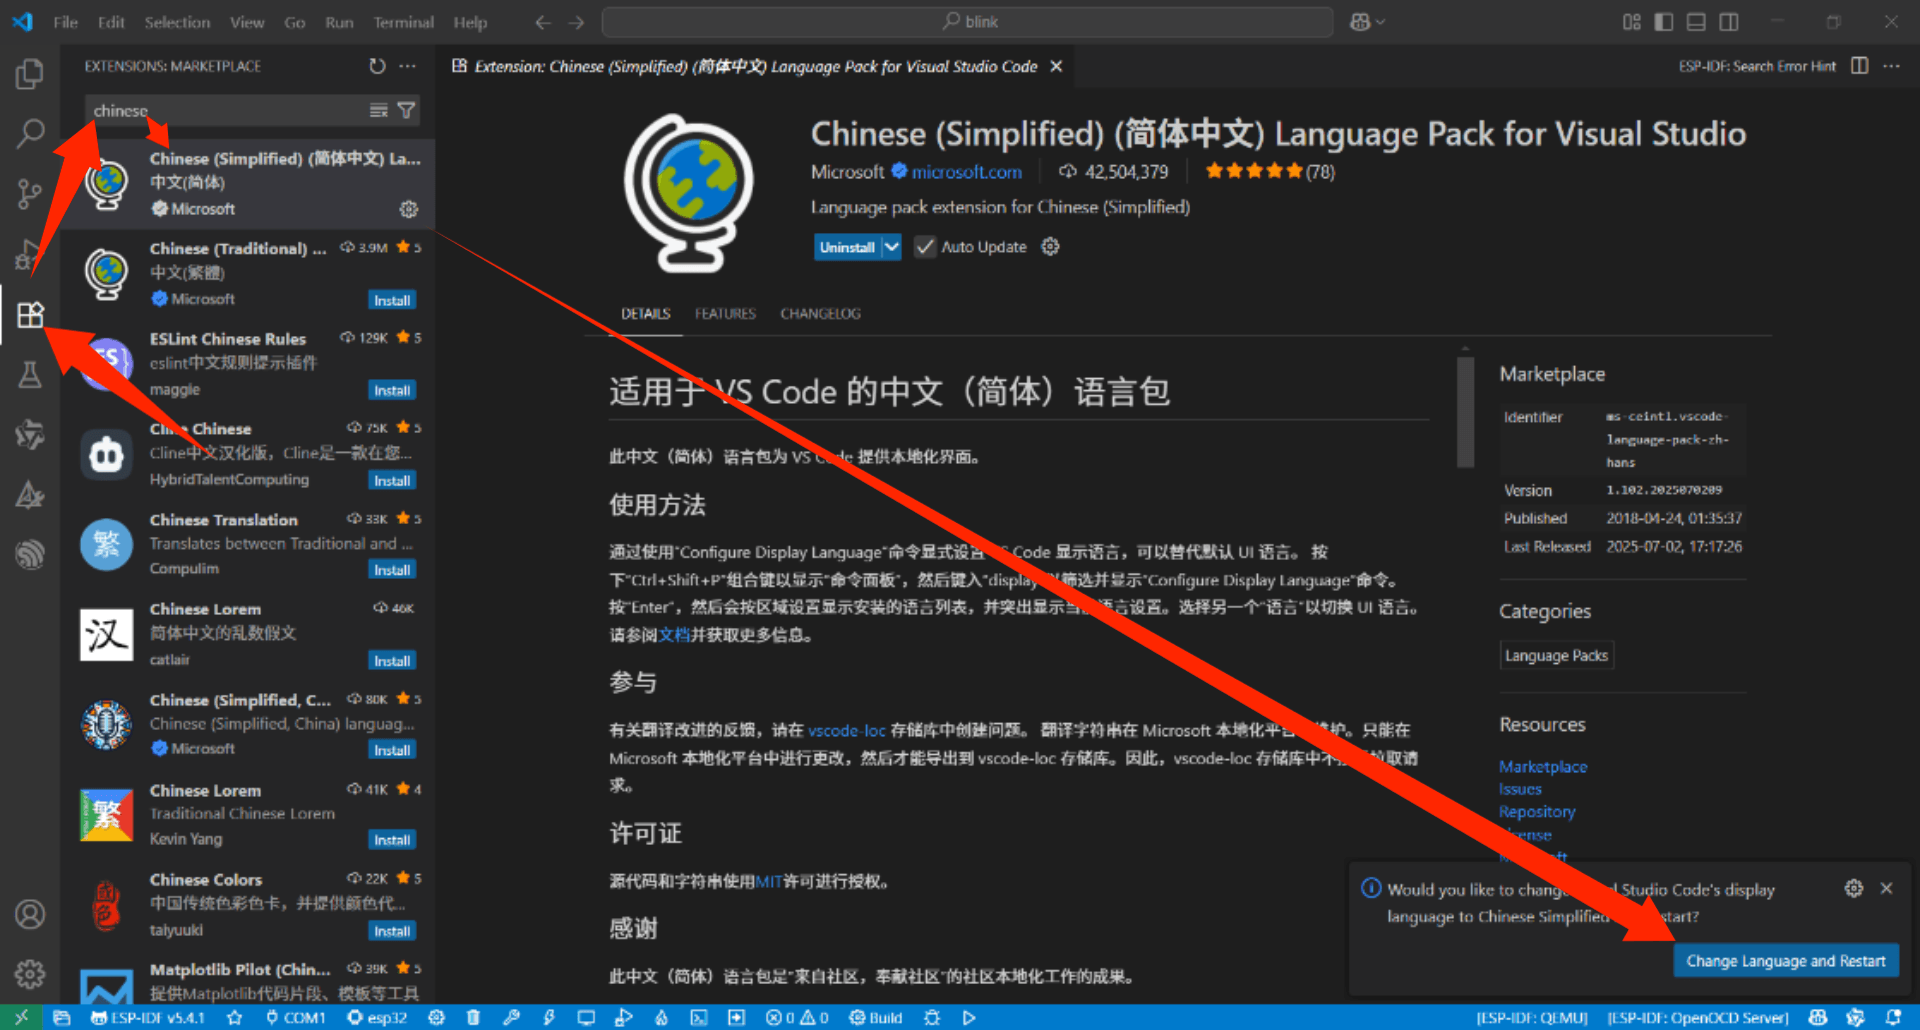Open the Testing flask icon in sidebar
The image size is (1920, 1030).
tap(30, 375)
